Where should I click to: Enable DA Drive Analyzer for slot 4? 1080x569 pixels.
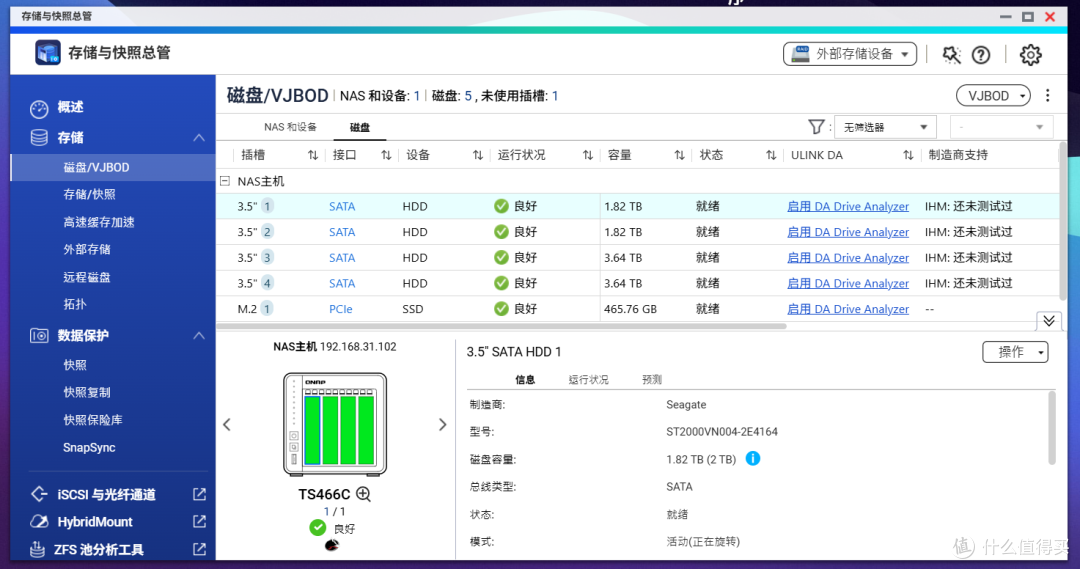point(848,283)
